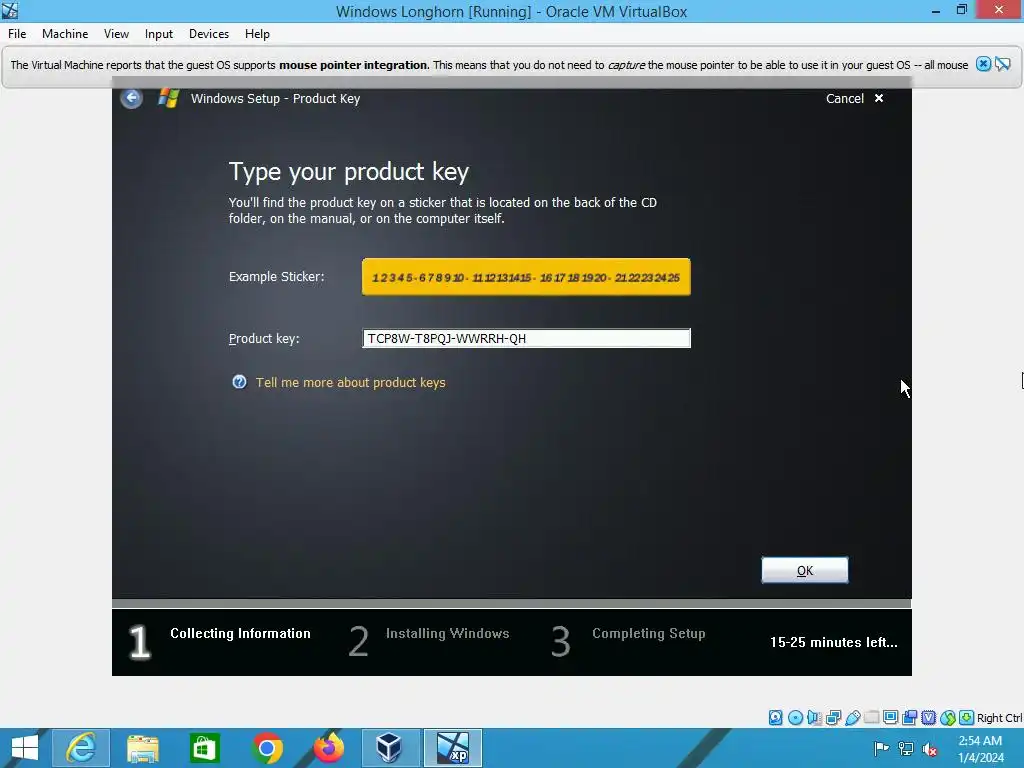
Task: Click the Product key input field
Action: (526, 338)
